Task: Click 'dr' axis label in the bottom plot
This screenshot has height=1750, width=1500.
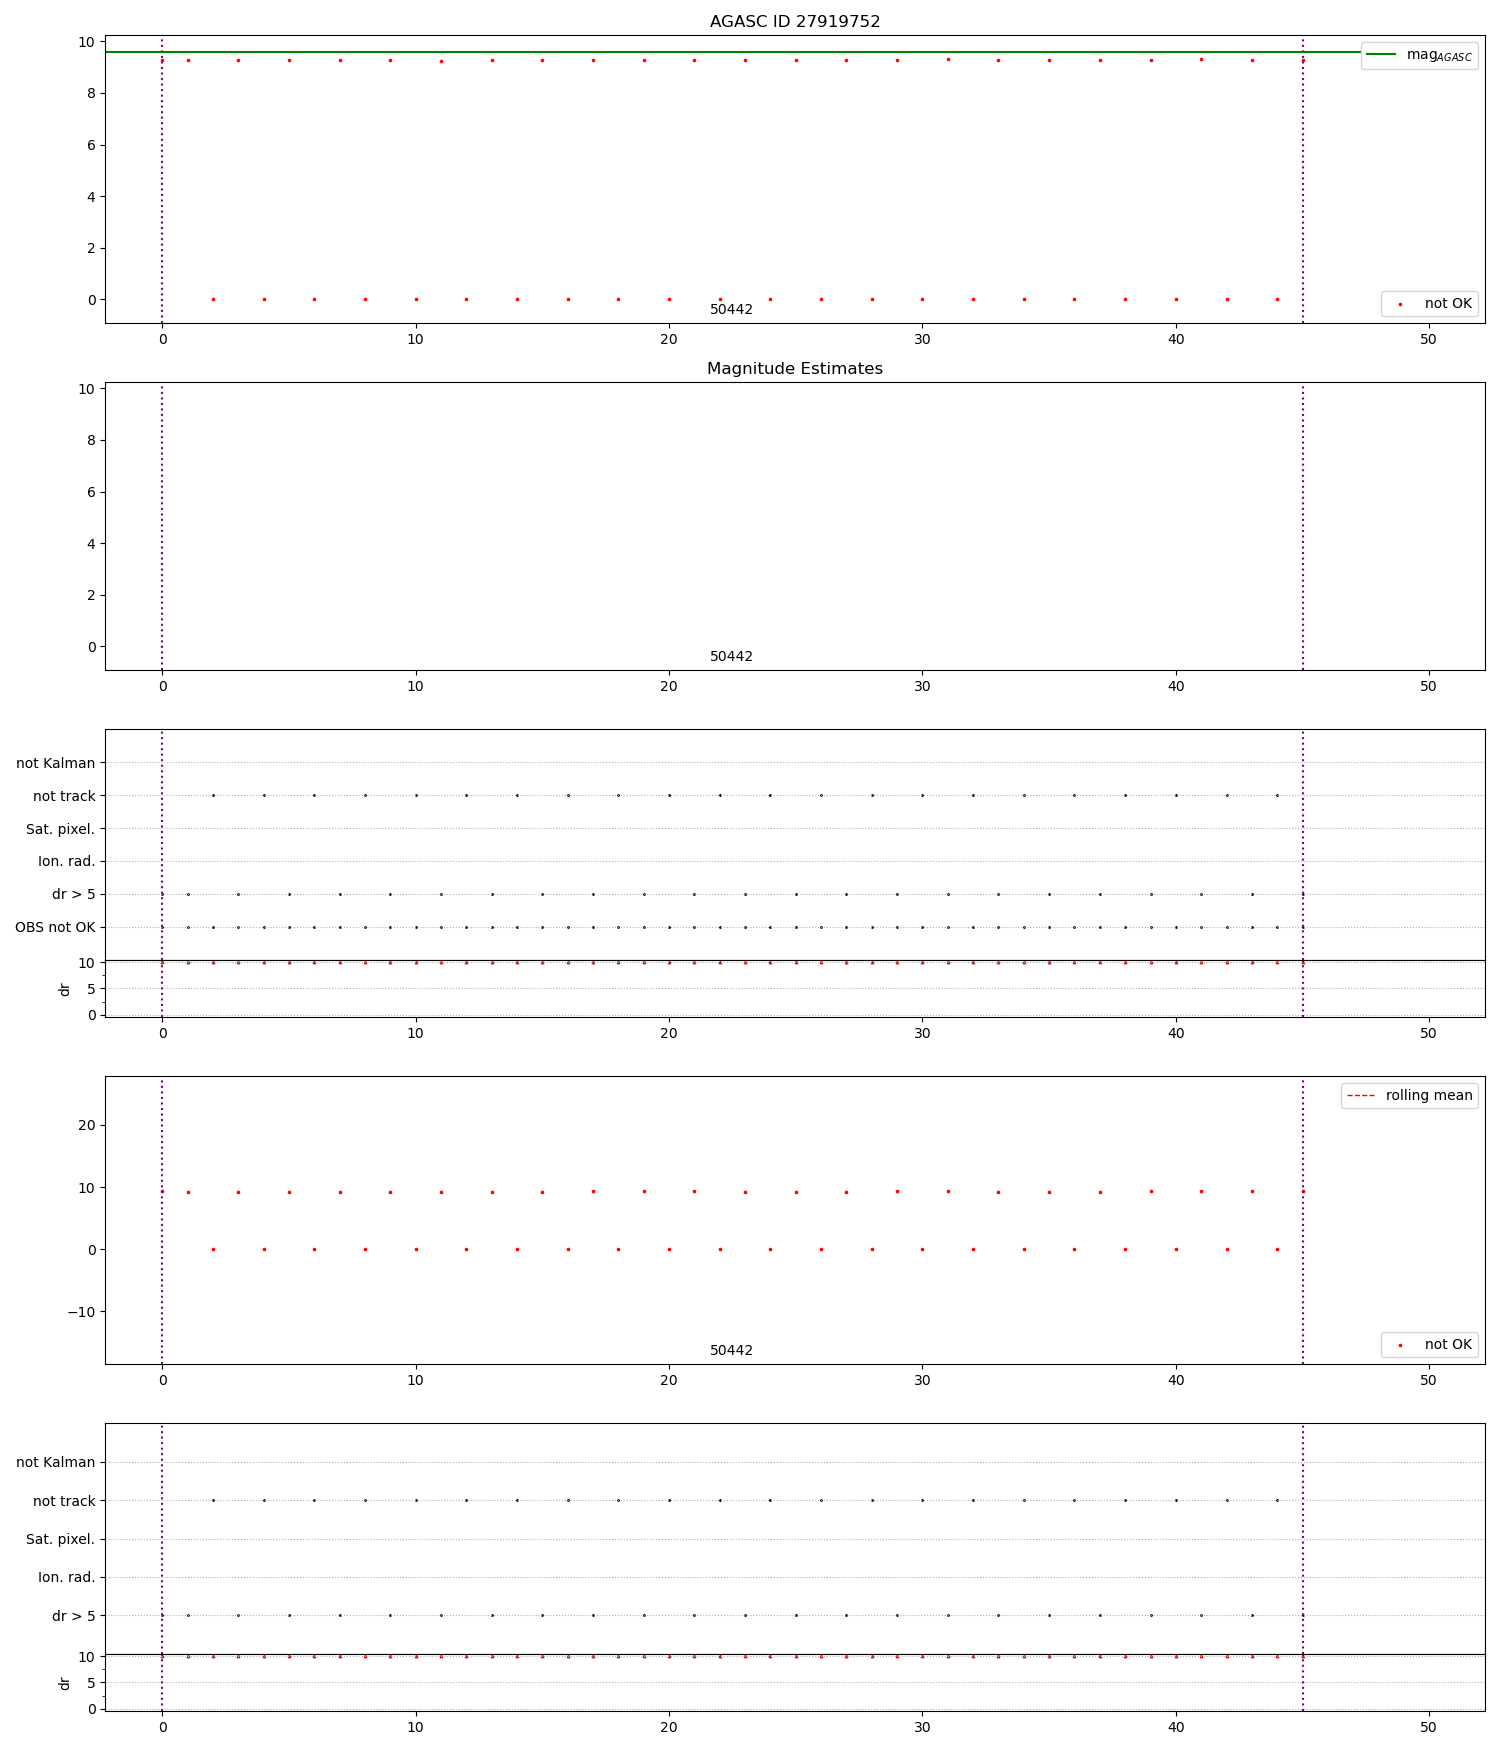Action: (x=65, y=1684)
